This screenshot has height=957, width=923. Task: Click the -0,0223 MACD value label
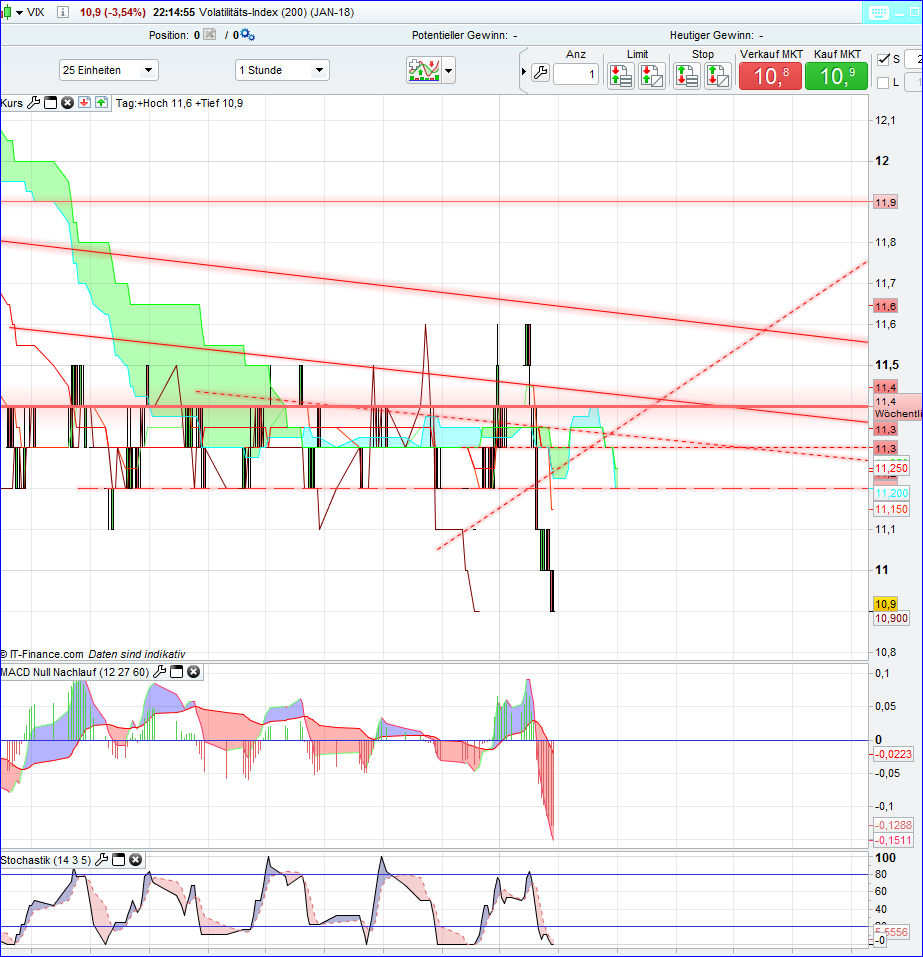[x=893, y=754]
